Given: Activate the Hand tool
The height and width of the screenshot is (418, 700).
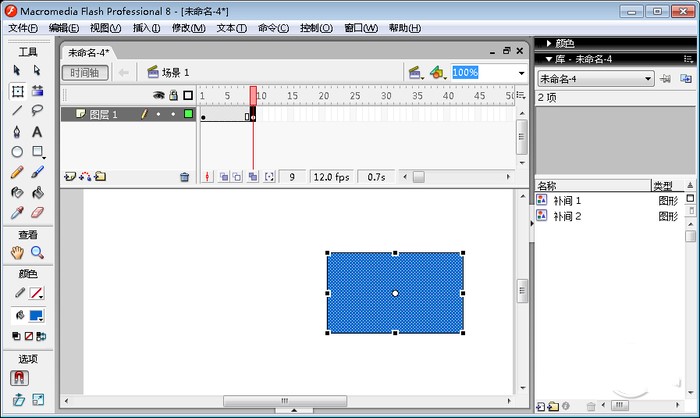Looking at the screenshot, I should pos(17,253).
